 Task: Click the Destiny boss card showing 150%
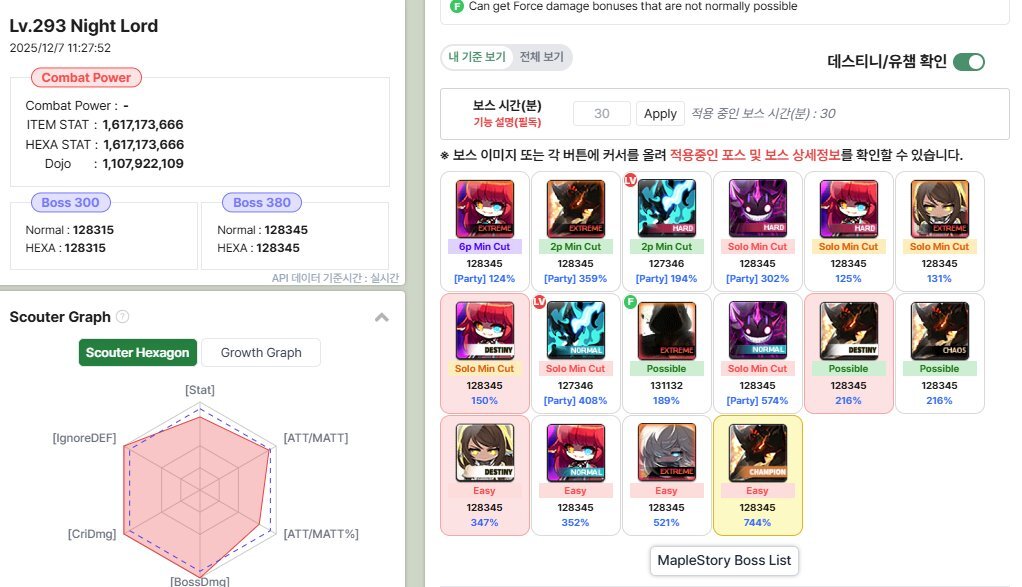484,353
